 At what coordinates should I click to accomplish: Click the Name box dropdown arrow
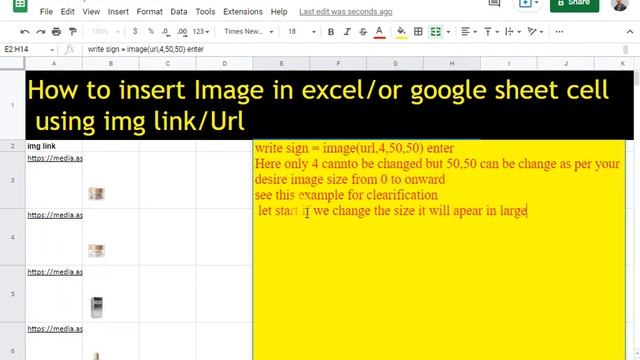(52, 50)
